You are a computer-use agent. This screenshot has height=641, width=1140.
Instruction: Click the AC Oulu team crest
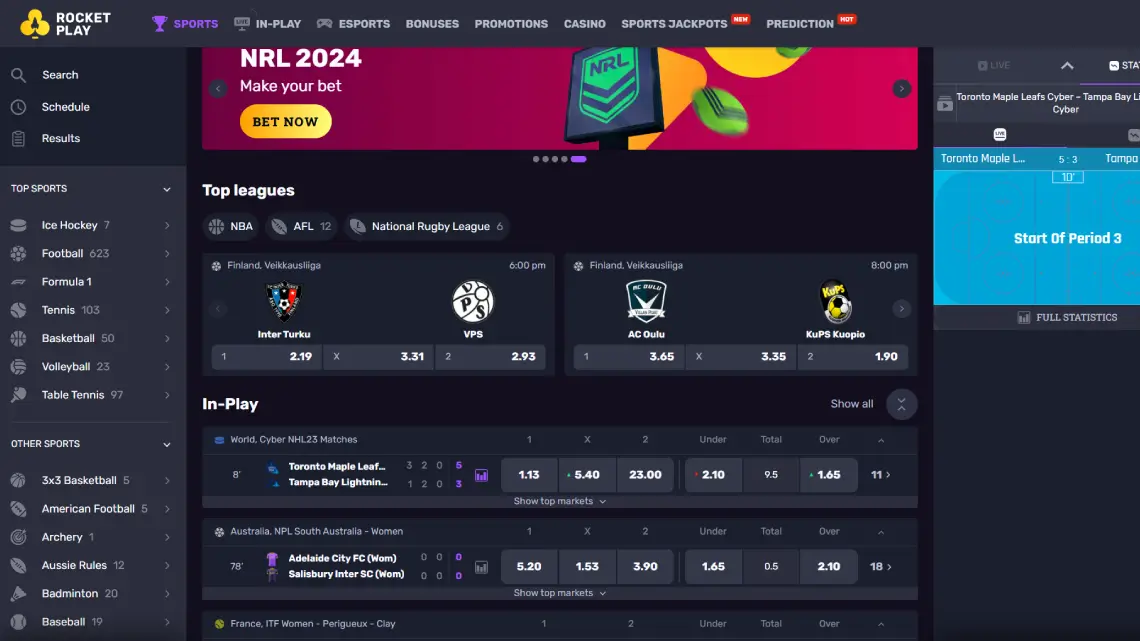pos(646,301)
